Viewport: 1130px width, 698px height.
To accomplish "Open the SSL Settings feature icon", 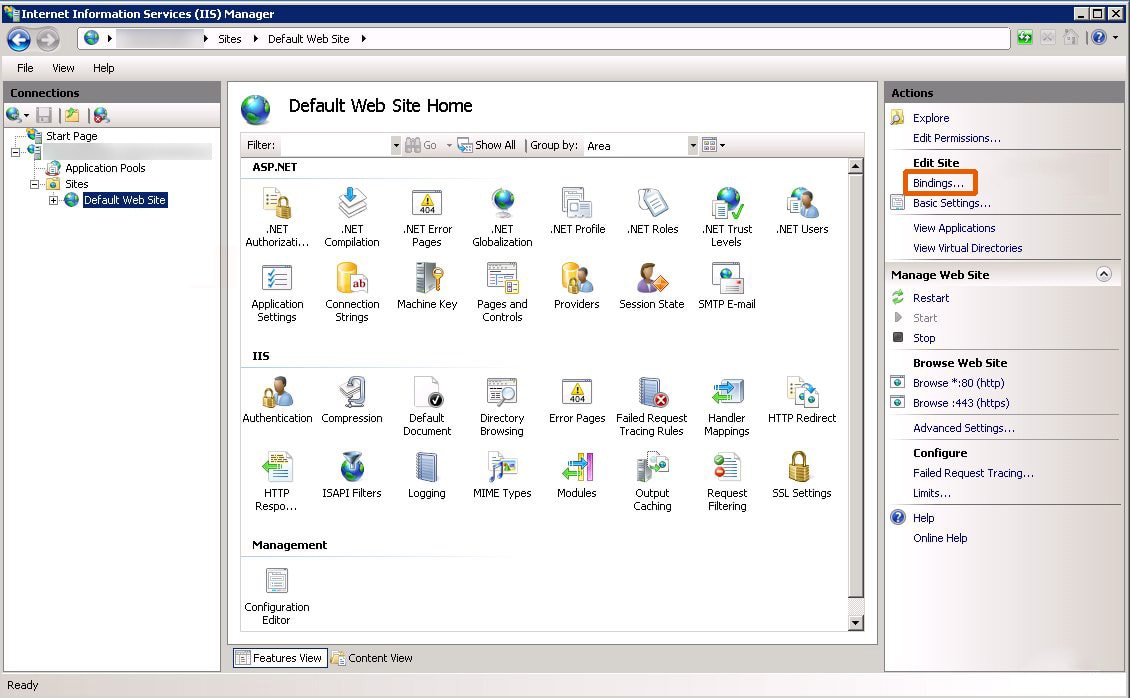I will click(801, 468).
